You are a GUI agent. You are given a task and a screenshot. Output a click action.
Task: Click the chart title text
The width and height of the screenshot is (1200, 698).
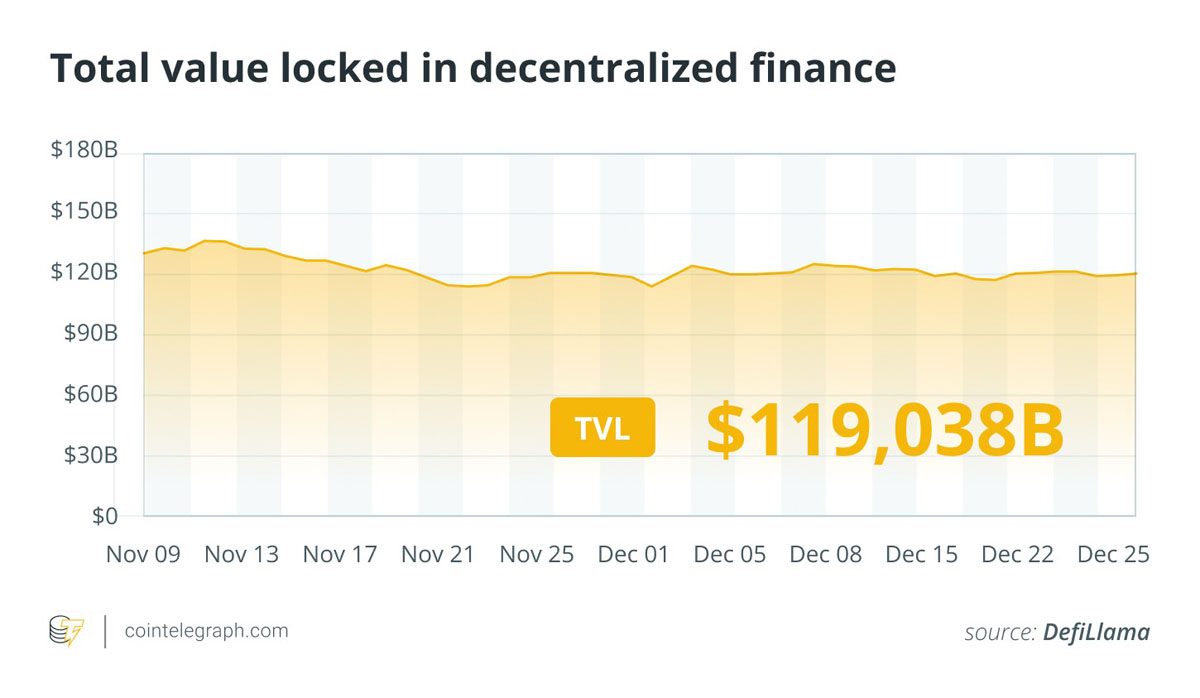coord(473,67)
